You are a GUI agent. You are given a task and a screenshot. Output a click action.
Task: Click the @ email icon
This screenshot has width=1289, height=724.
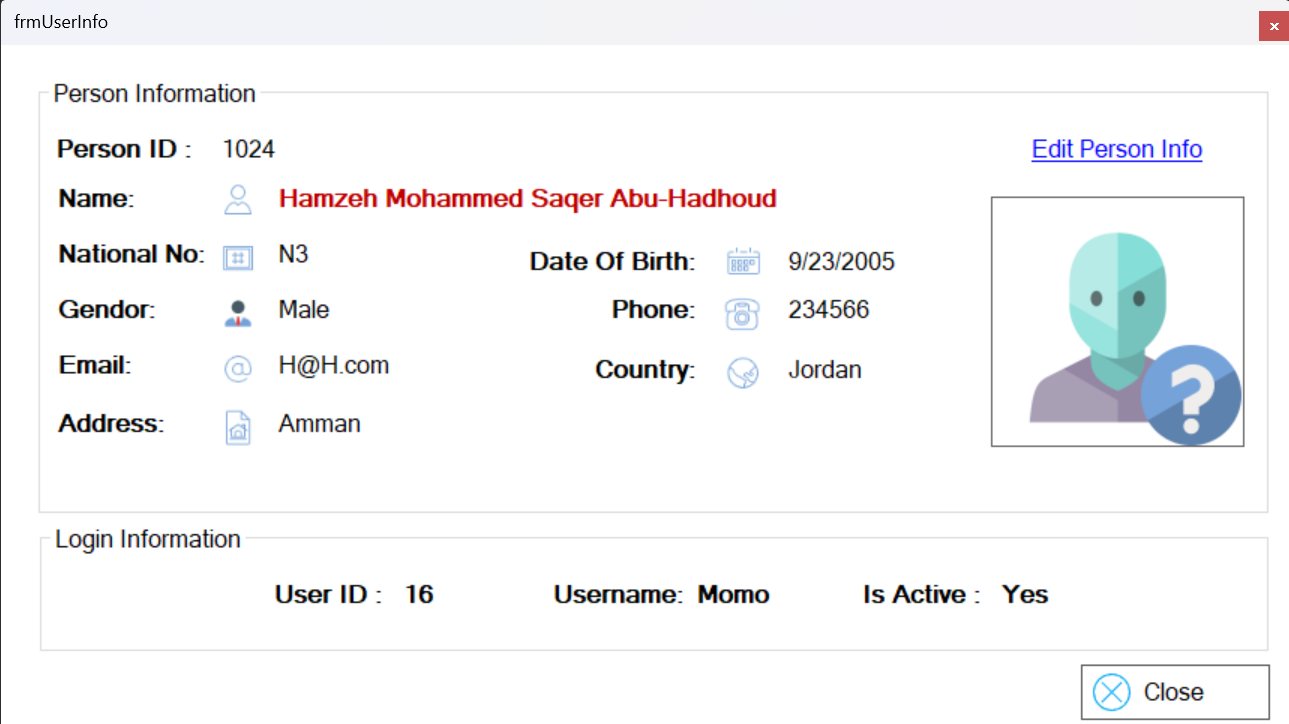238,369
